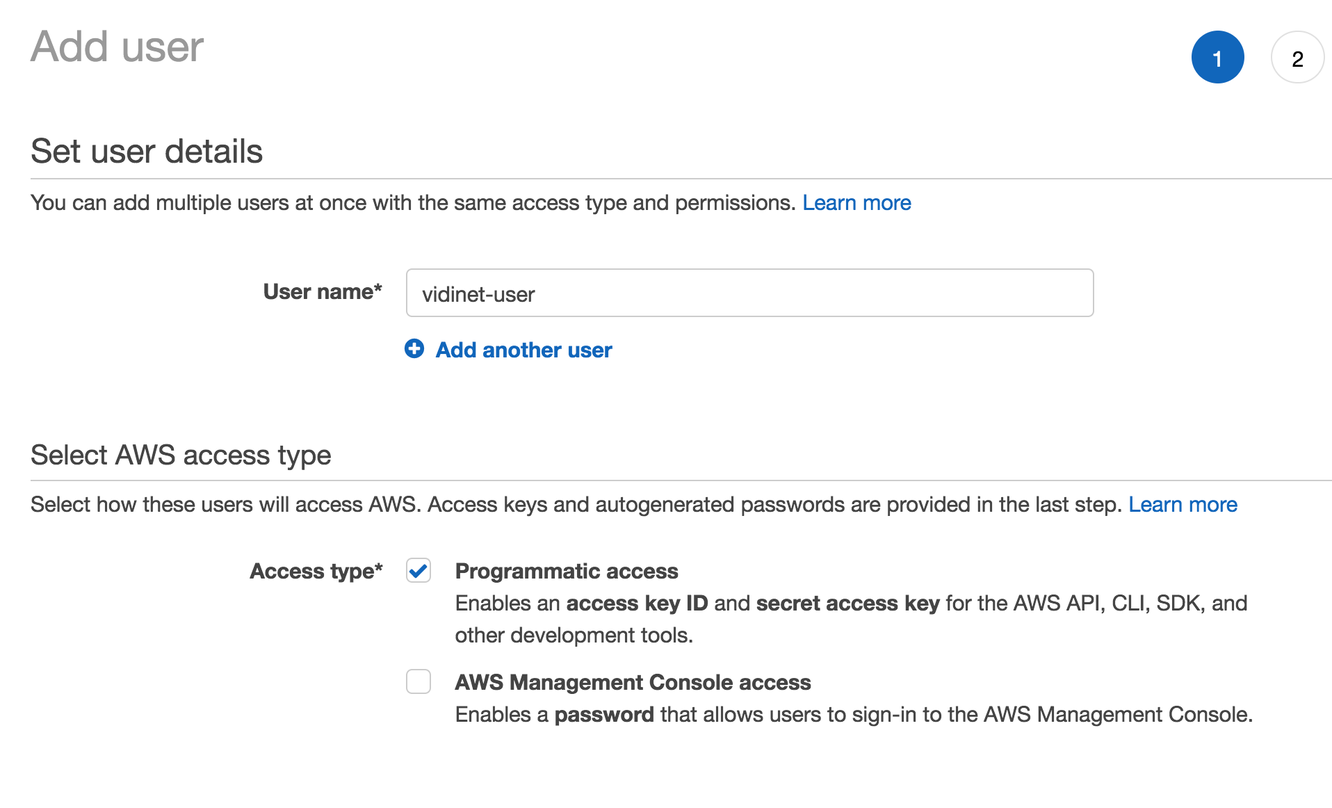The image size is (1332, 808).
Task: Click the User name* field label
Action: point(322,292)
